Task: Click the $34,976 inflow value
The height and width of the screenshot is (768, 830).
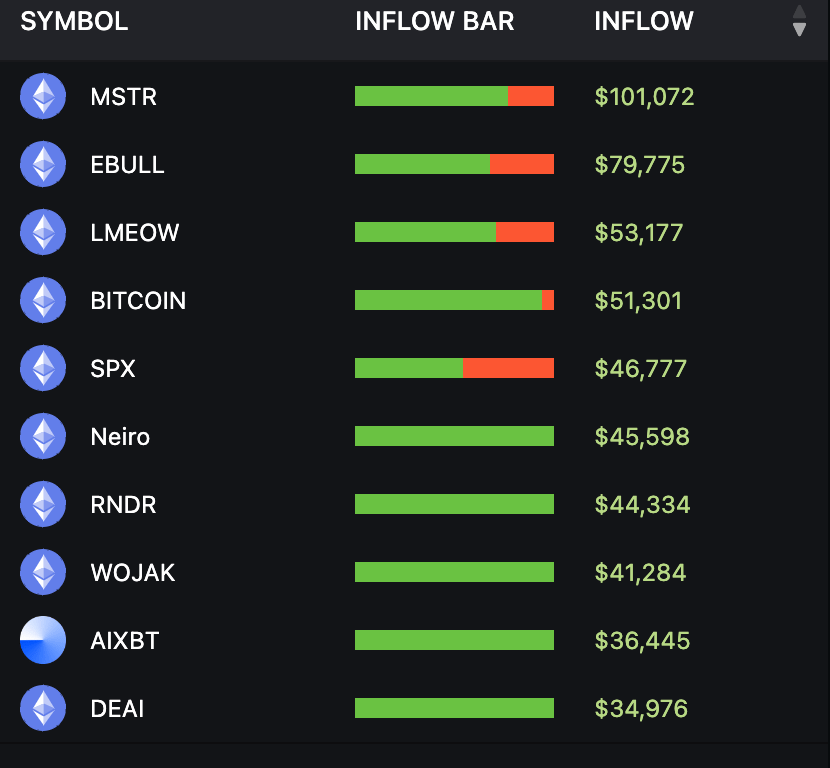Action: tap(641, 709)
